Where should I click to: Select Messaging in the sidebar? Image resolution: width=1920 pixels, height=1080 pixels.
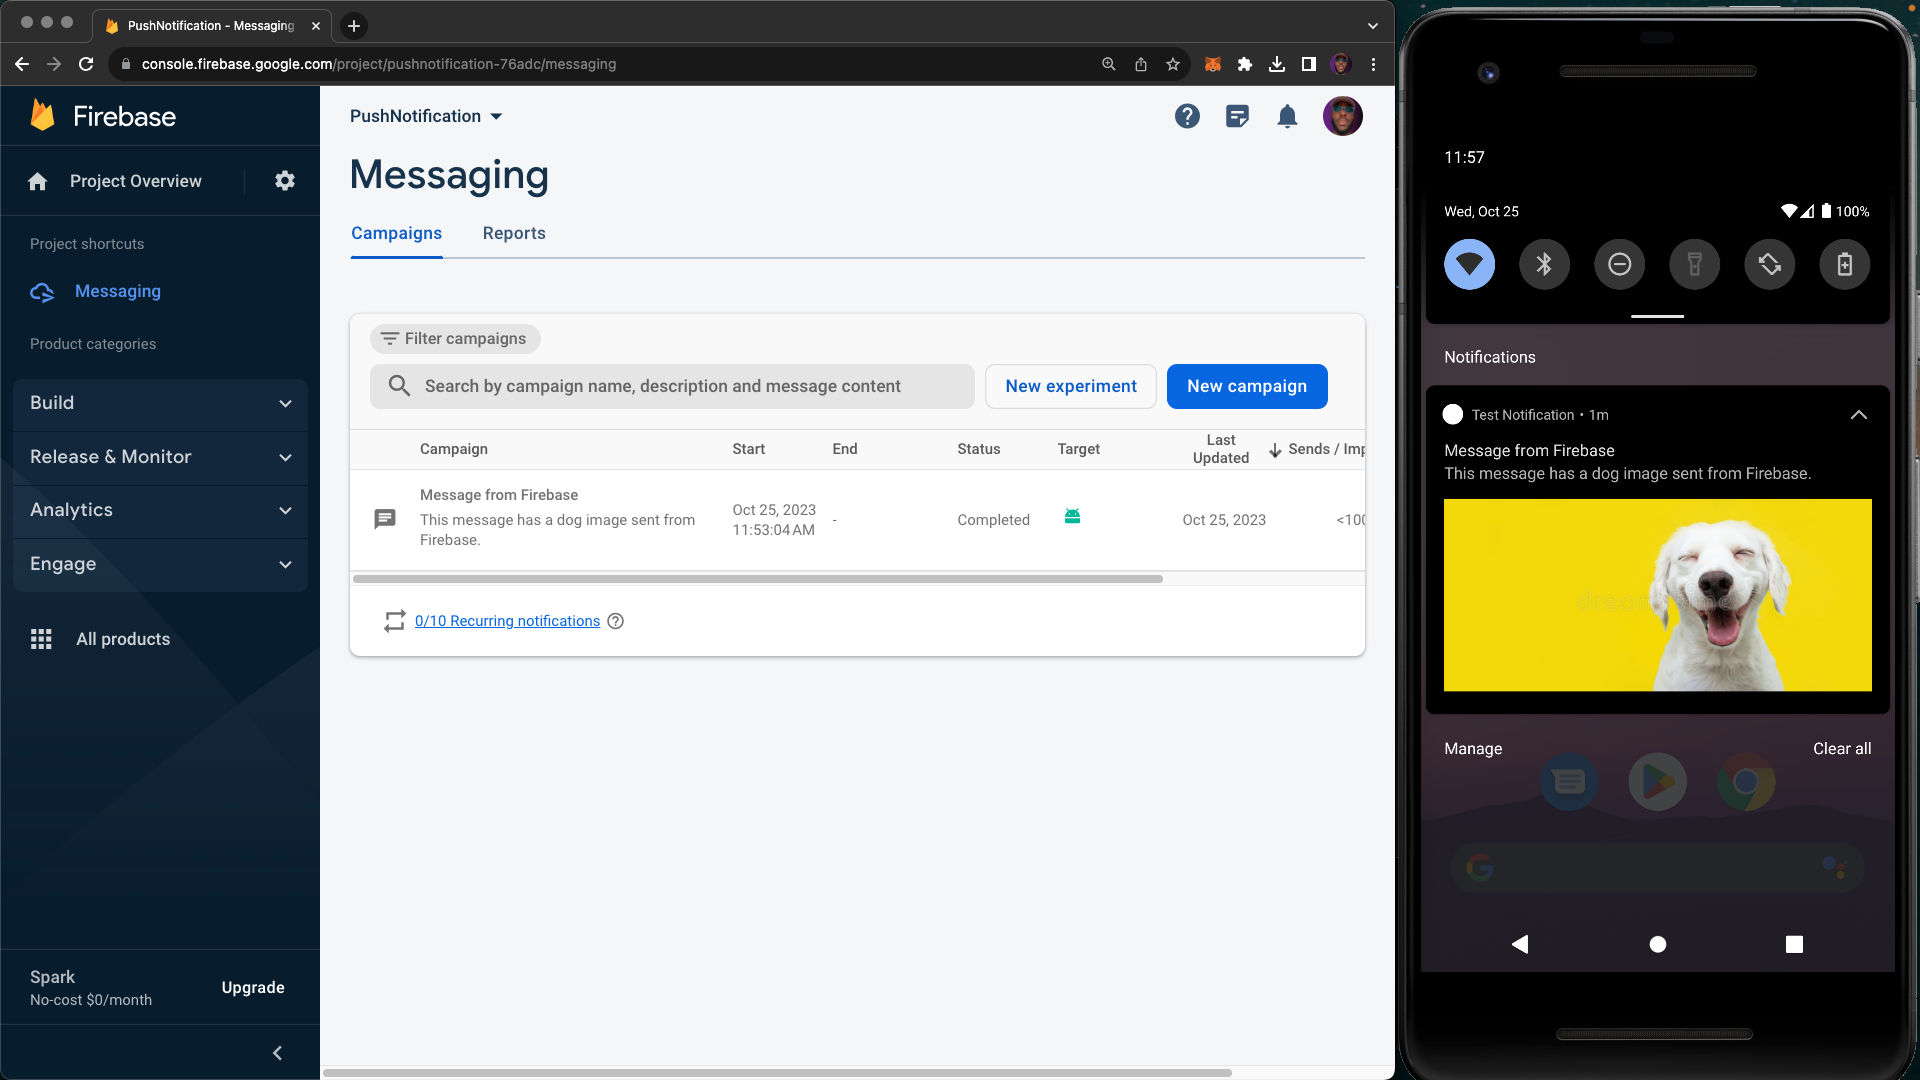(118, 291)
